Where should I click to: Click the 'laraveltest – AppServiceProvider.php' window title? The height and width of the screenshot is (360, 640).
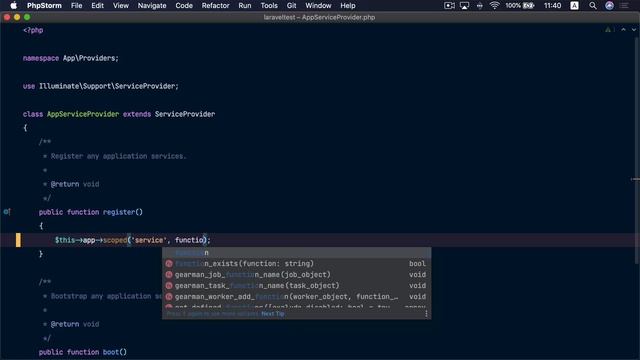pyautogui.click(x=319, y=18)
